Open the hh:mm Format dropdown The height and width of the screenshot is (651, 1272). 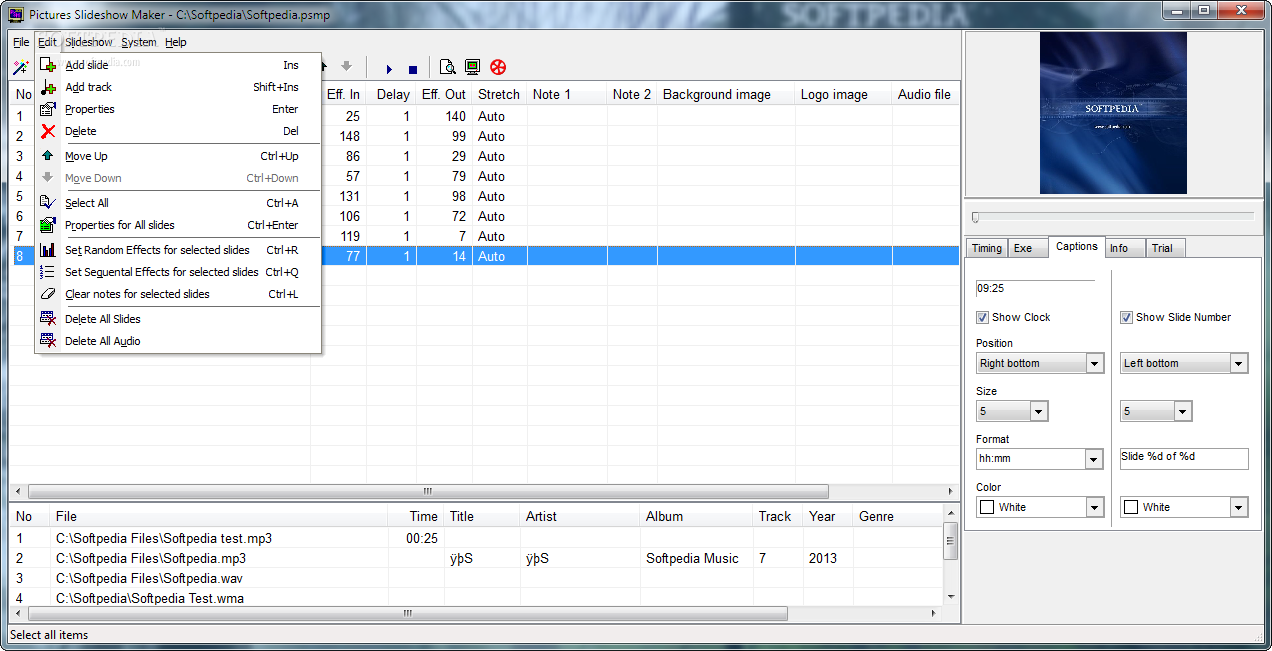pyautogui.click(x=1040, y=459)
